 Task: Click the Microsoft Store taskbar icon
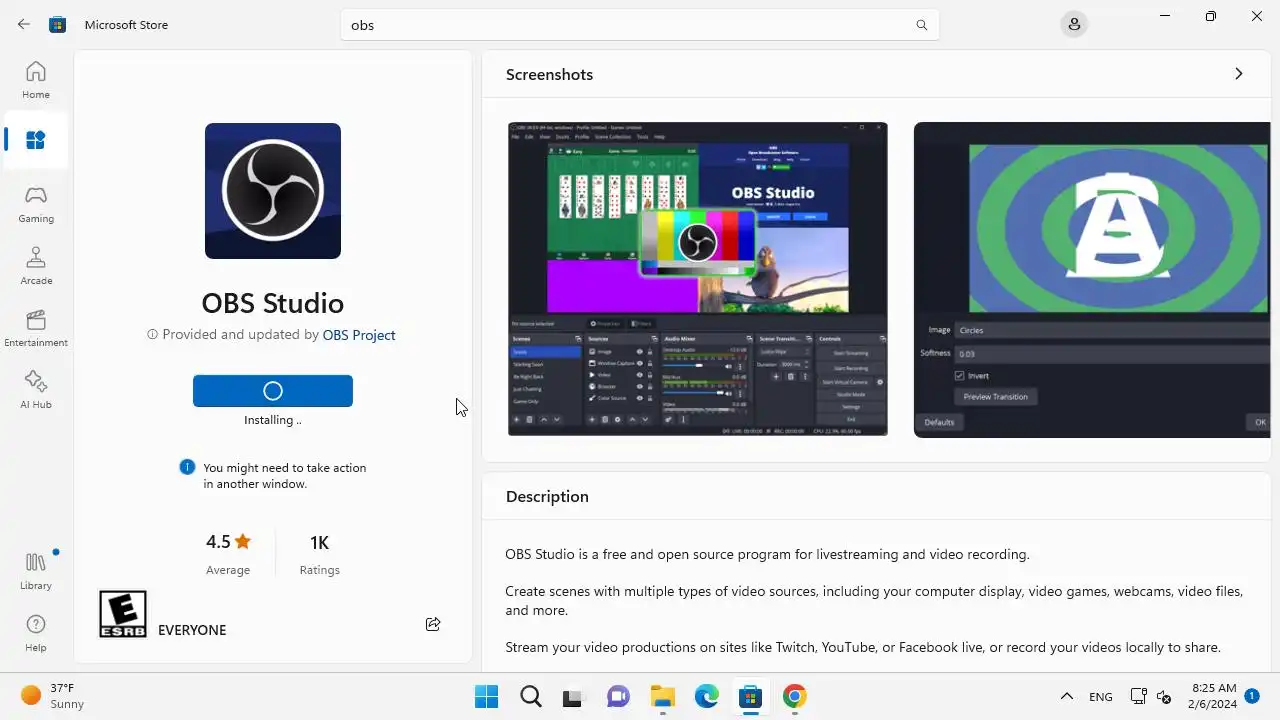[750, 696]
